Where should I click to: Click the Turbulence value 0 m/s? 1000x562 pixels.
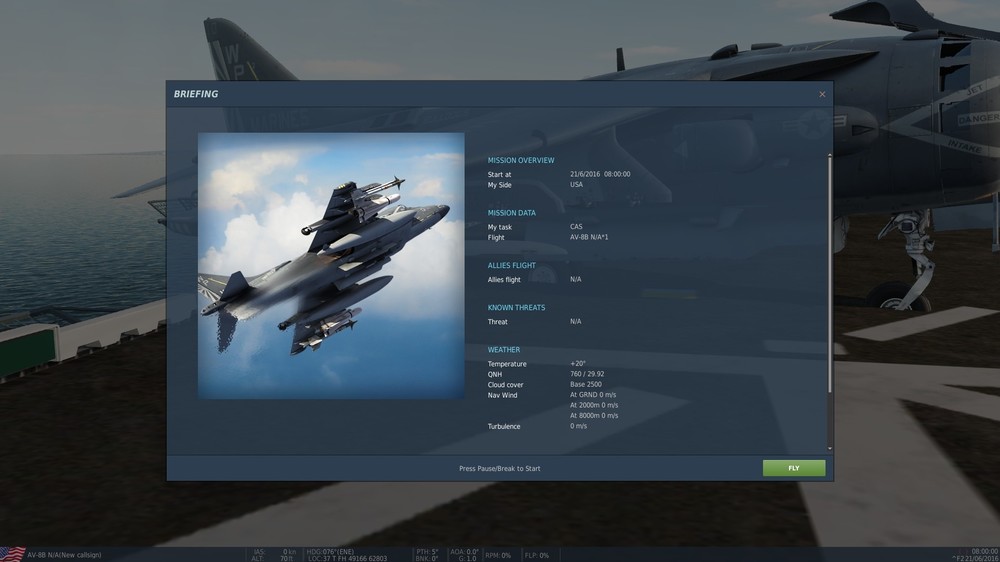pyautogui.click(x=578, y=426)
